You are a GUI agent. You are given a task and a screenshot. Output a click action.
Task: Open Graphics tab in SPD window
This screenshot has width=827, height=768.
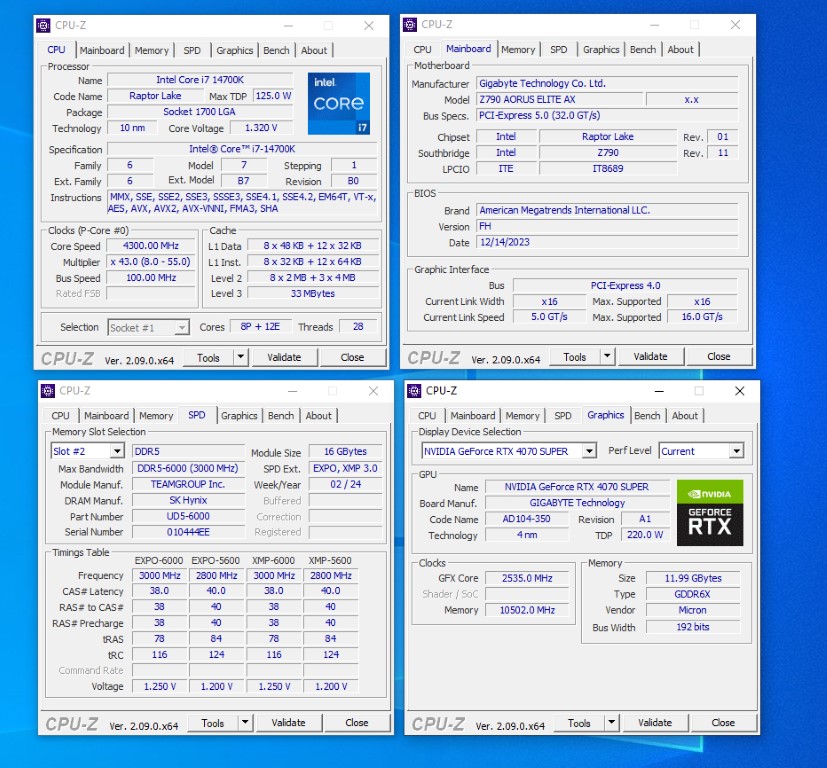239,416
